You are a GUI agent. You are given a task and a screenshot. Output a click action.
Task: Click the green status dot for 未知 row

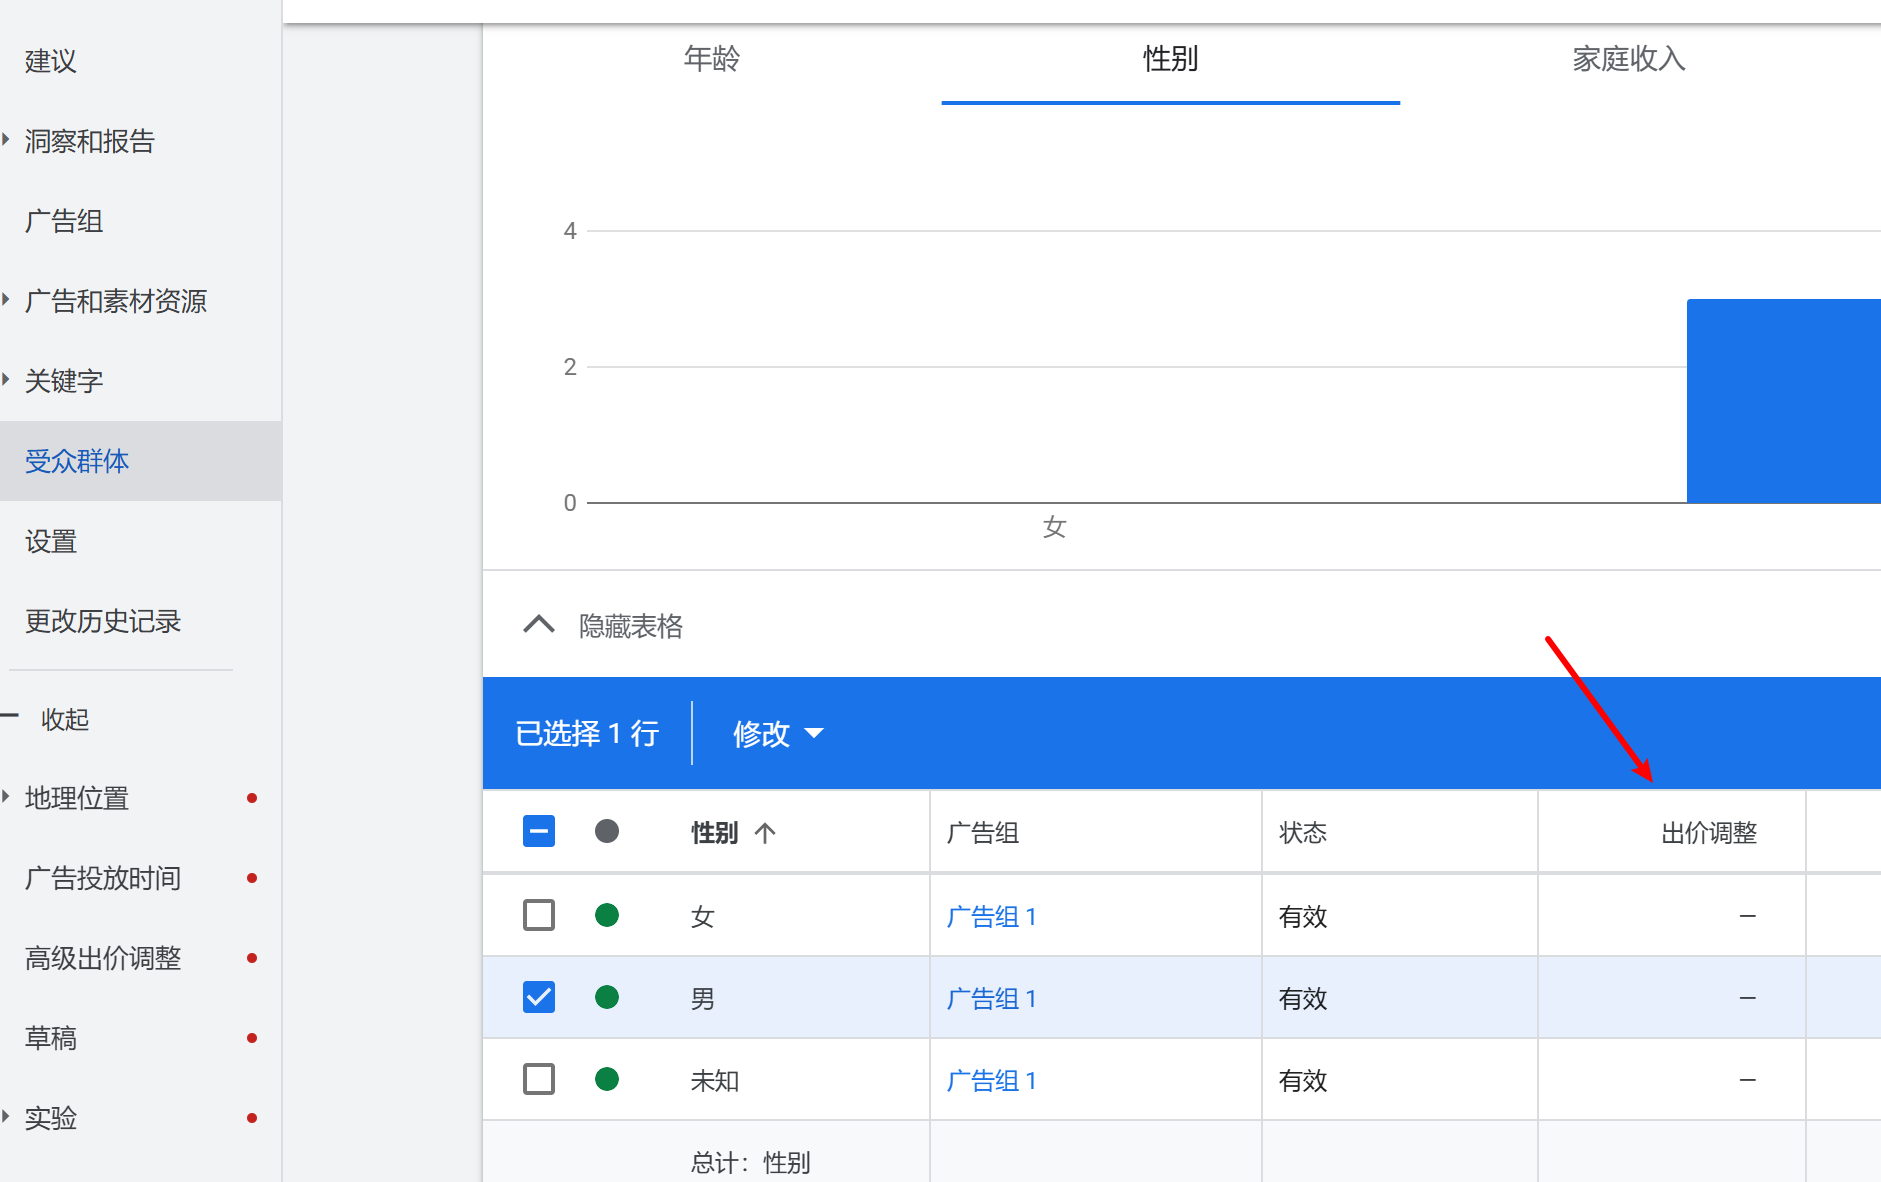pos(606,1079)
